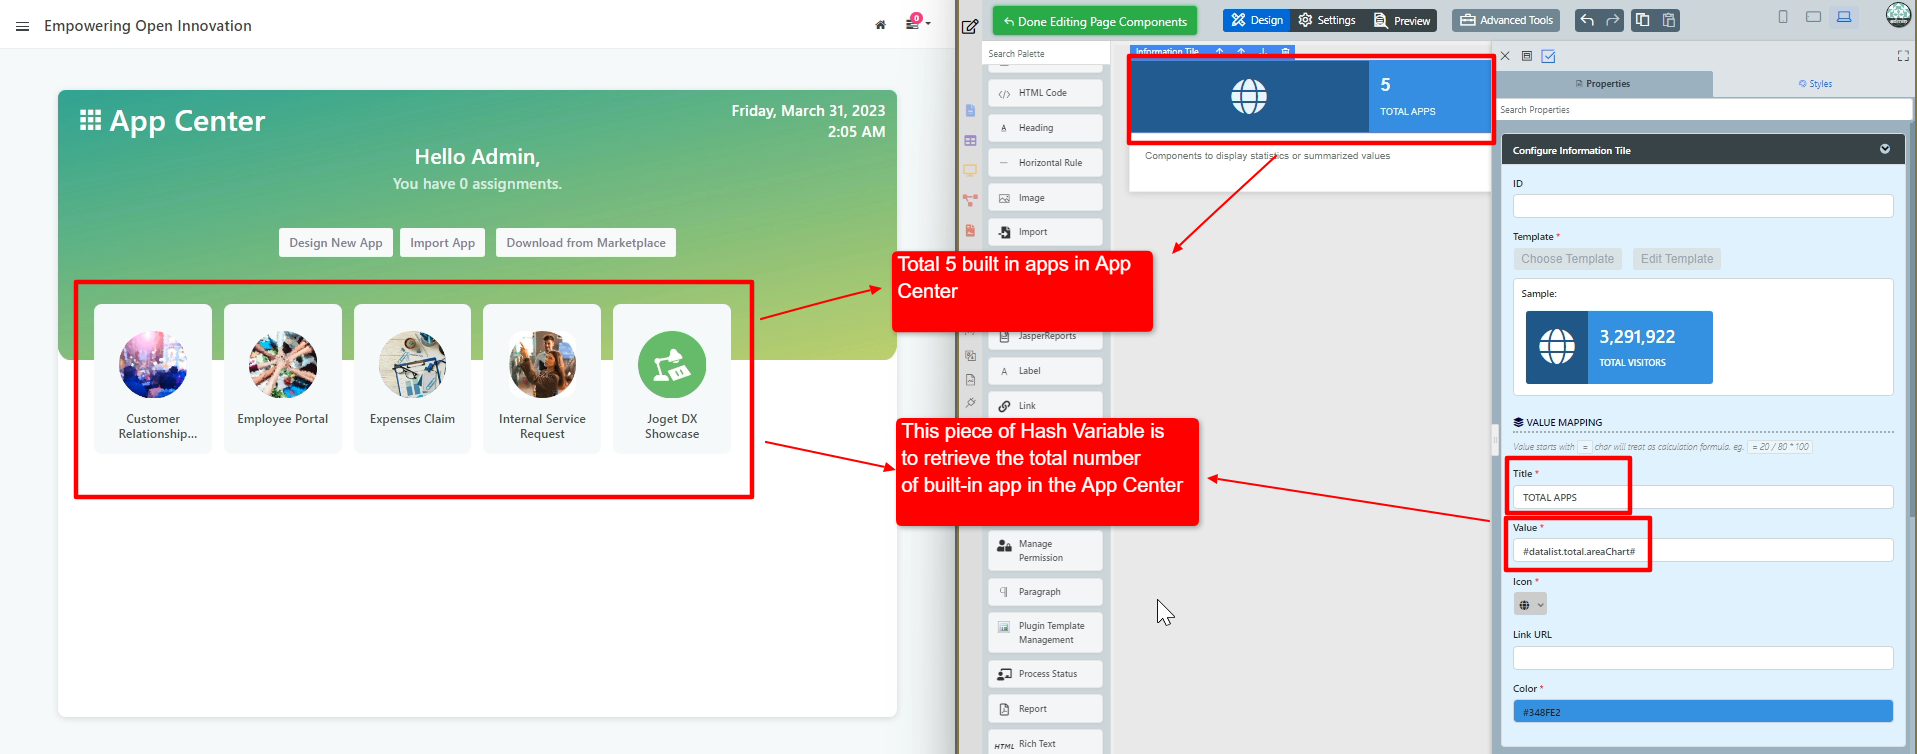Select Heading palette component
Viewport: 1917px width, 754px height.
tap(1045, 128)
